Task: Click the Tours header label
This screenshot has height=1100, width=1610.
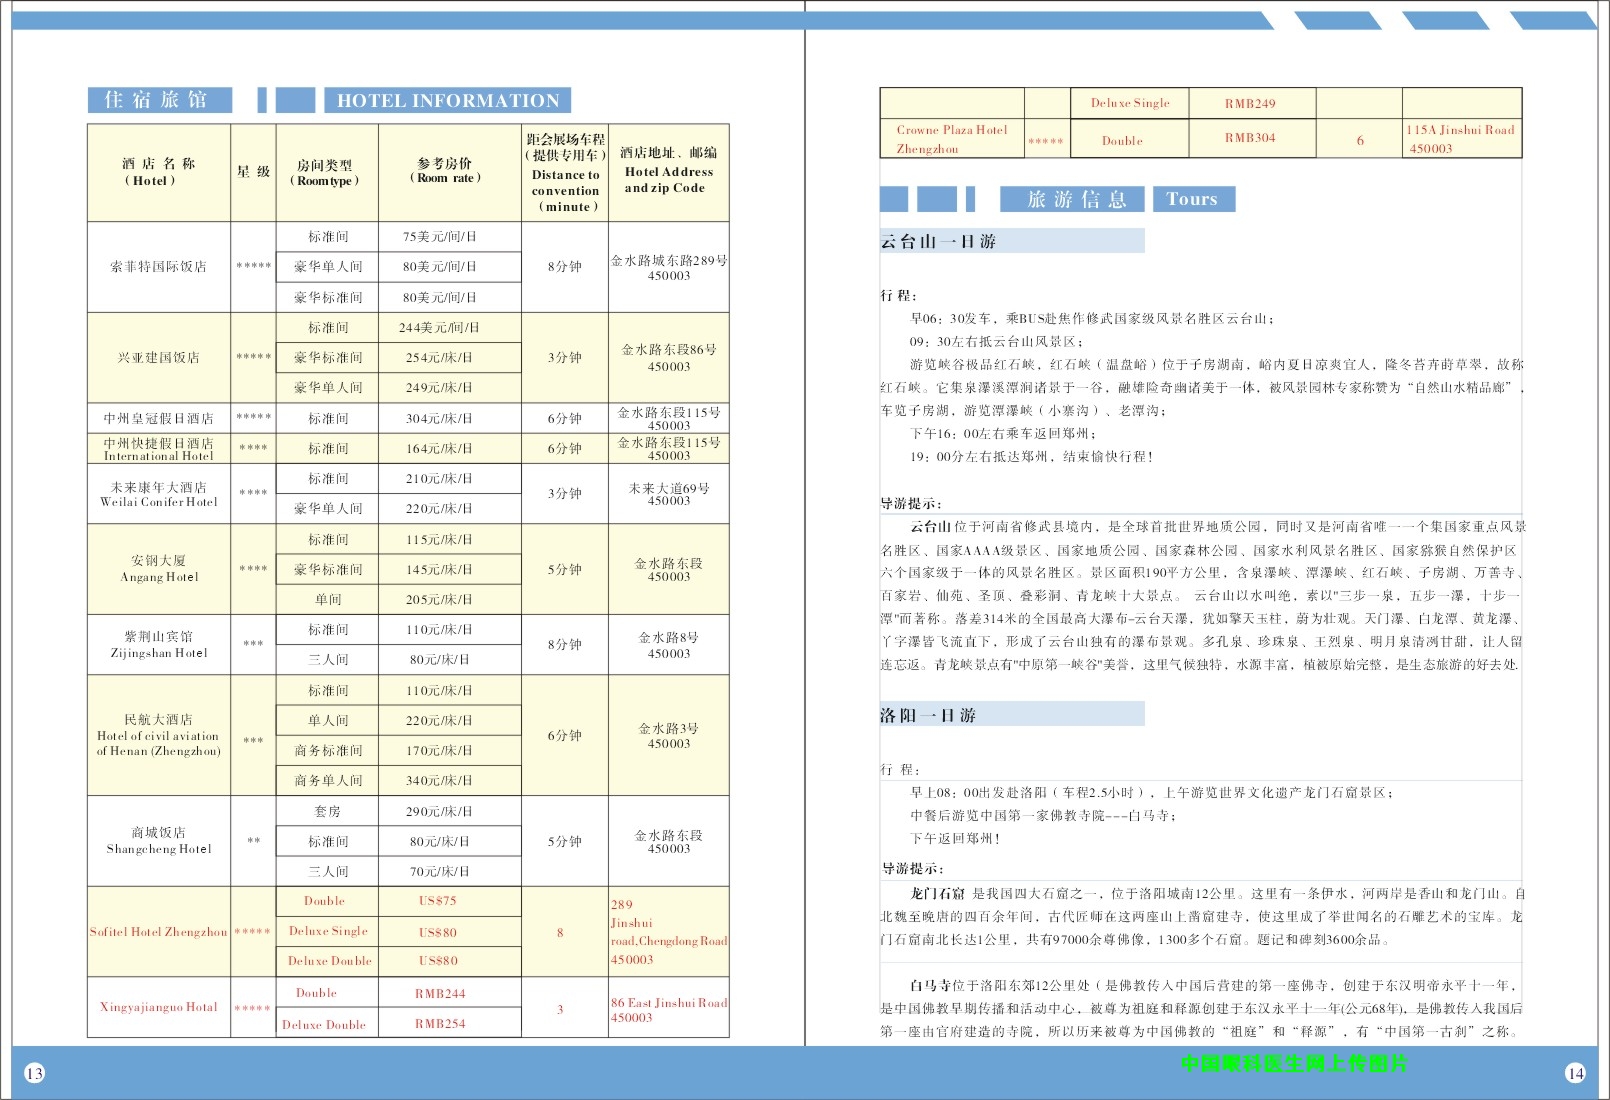Action: (x=1193, y=199)
